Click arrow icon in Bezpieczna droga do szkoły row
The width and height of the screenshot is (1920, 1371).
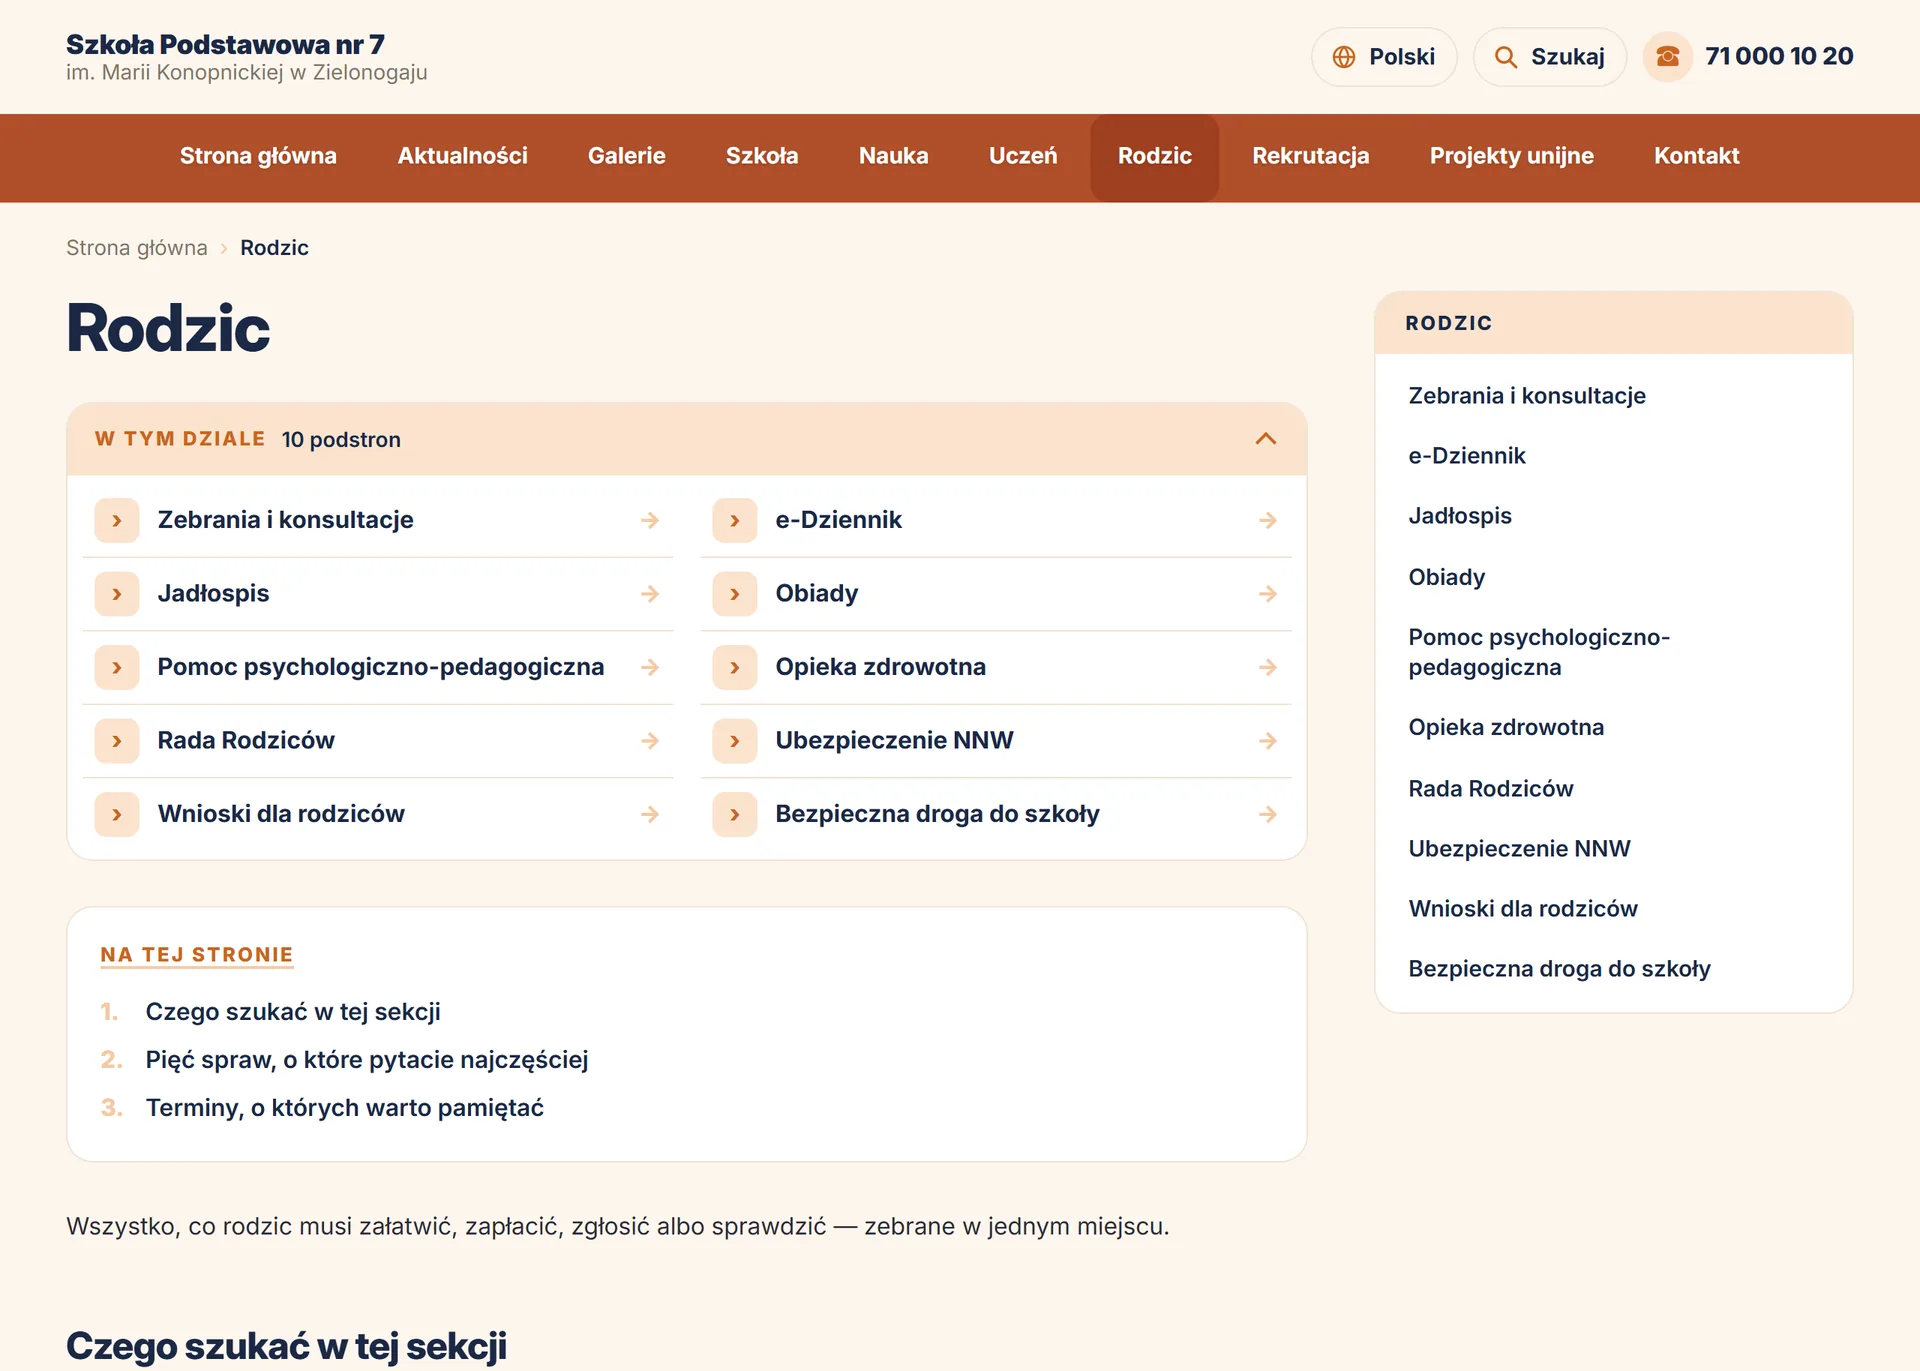coord(1268,814)
